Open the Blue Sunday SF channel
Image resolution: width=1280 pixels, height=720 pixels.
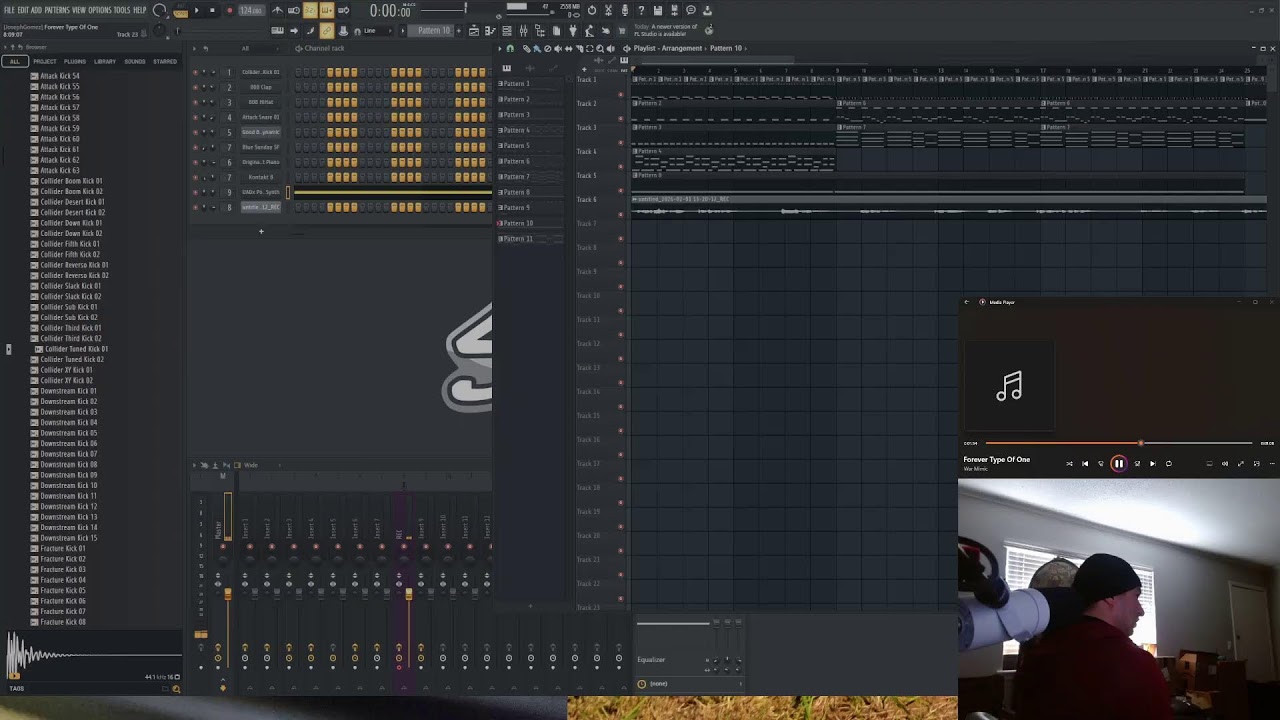tap(261, 147)
